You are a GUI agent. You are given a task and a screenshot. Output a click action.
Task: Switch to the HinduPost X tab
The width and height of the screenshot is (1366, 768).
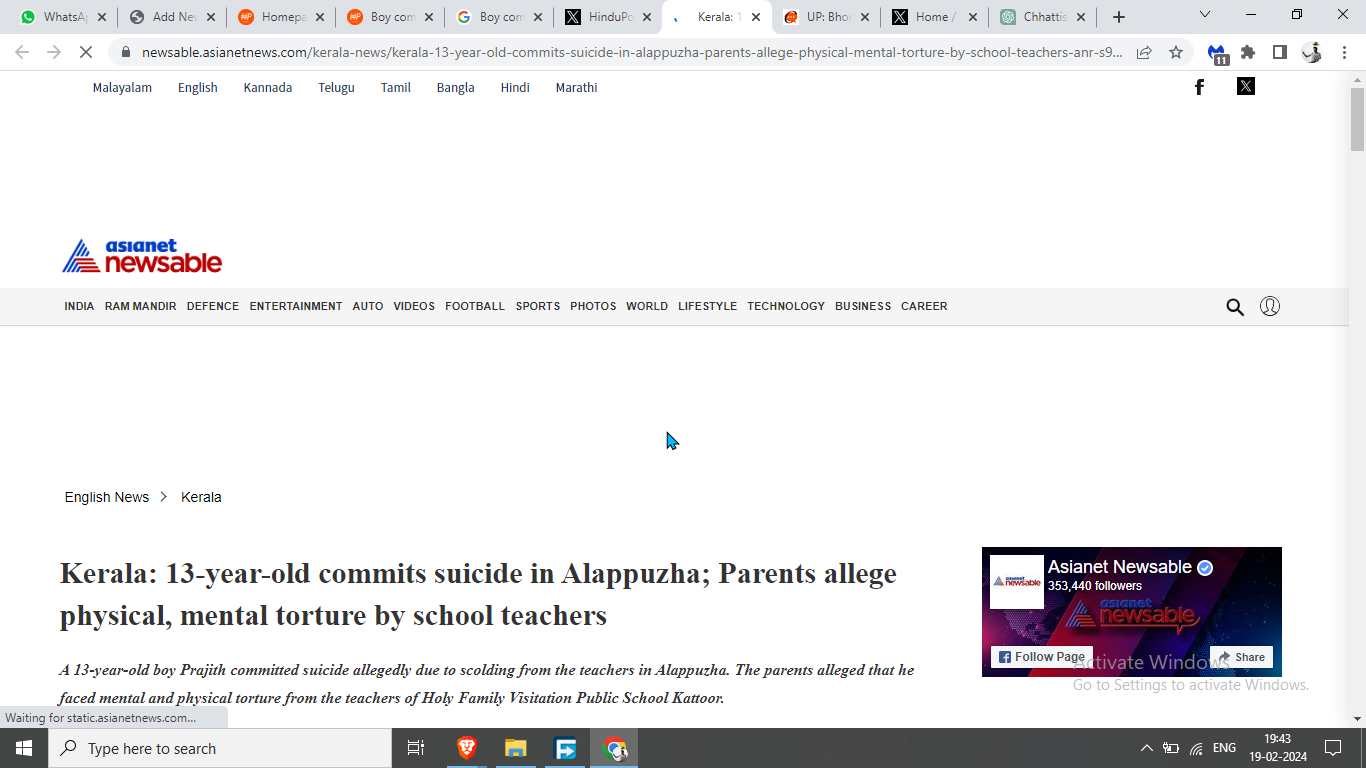[x=609, y=17]
